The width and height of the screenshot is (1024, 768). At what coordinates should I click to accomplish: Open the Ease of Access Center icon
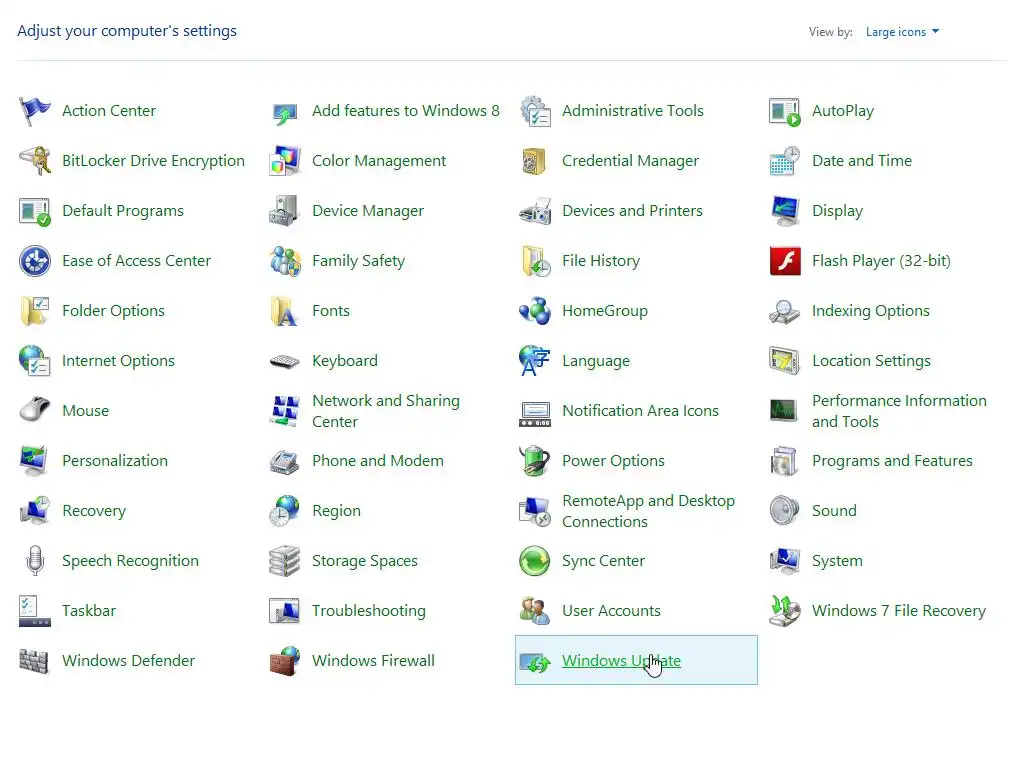[x=35, y=261]
